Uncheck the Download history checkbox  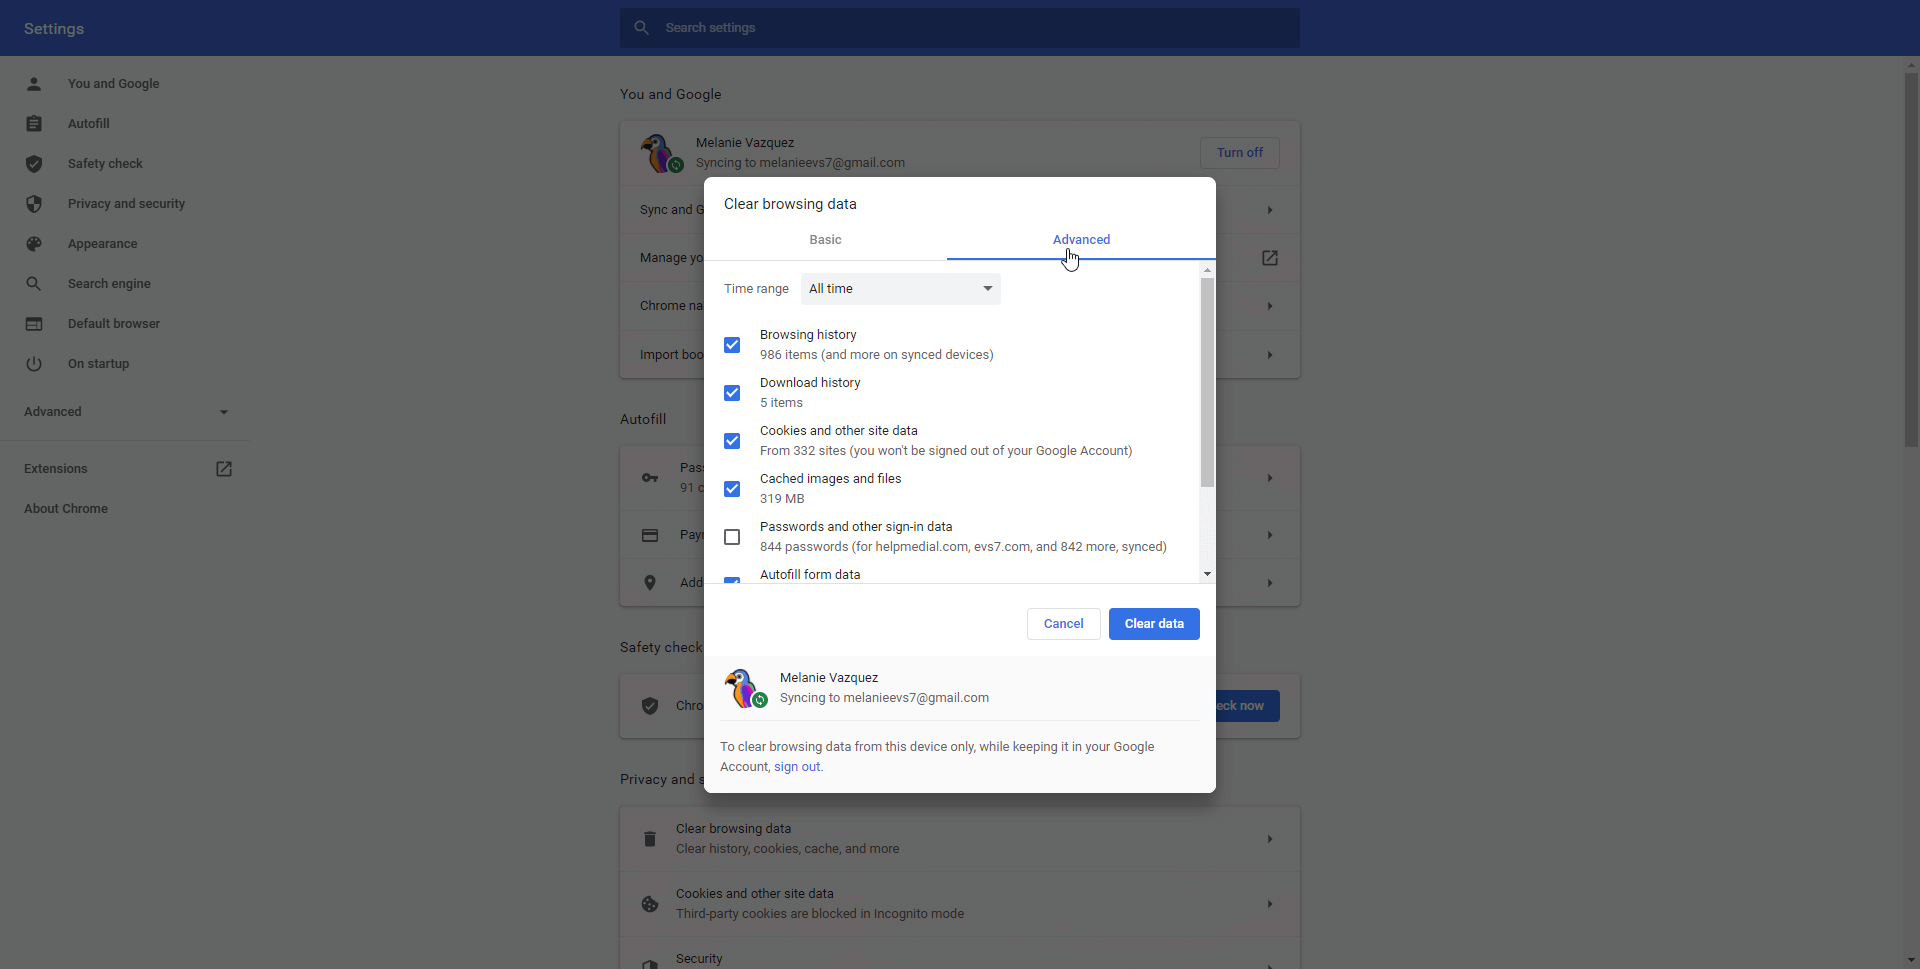pyautogui.click(x=732, y=393)
